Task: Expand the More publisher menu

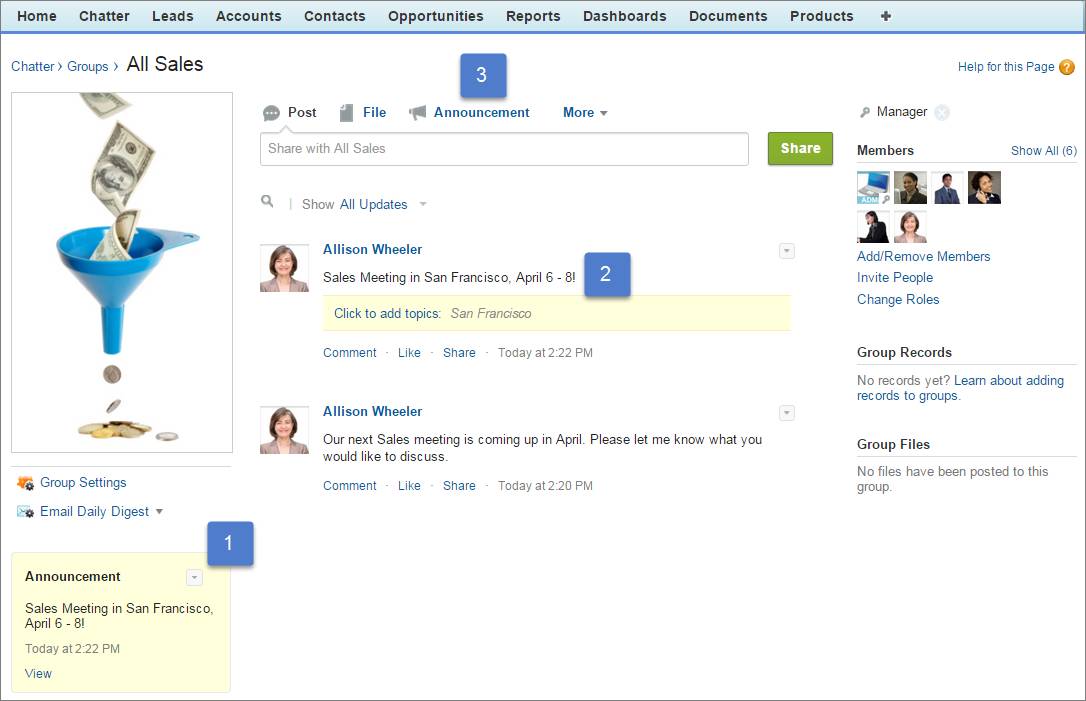Action: pos(585,112)
